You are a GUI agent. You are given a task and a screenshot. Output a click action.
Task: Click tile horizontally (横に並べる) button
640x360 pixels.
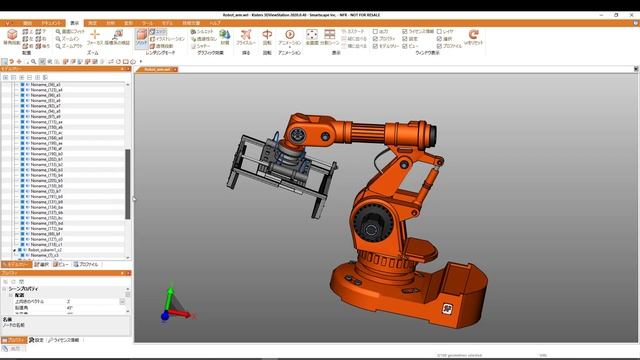click(x=354, y=46)
